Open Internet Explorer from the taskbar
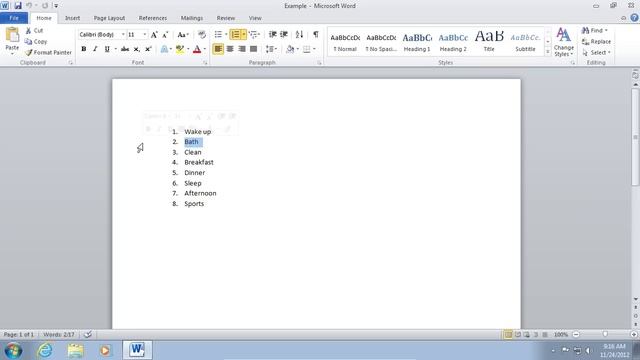 click(x=45, y=350)
